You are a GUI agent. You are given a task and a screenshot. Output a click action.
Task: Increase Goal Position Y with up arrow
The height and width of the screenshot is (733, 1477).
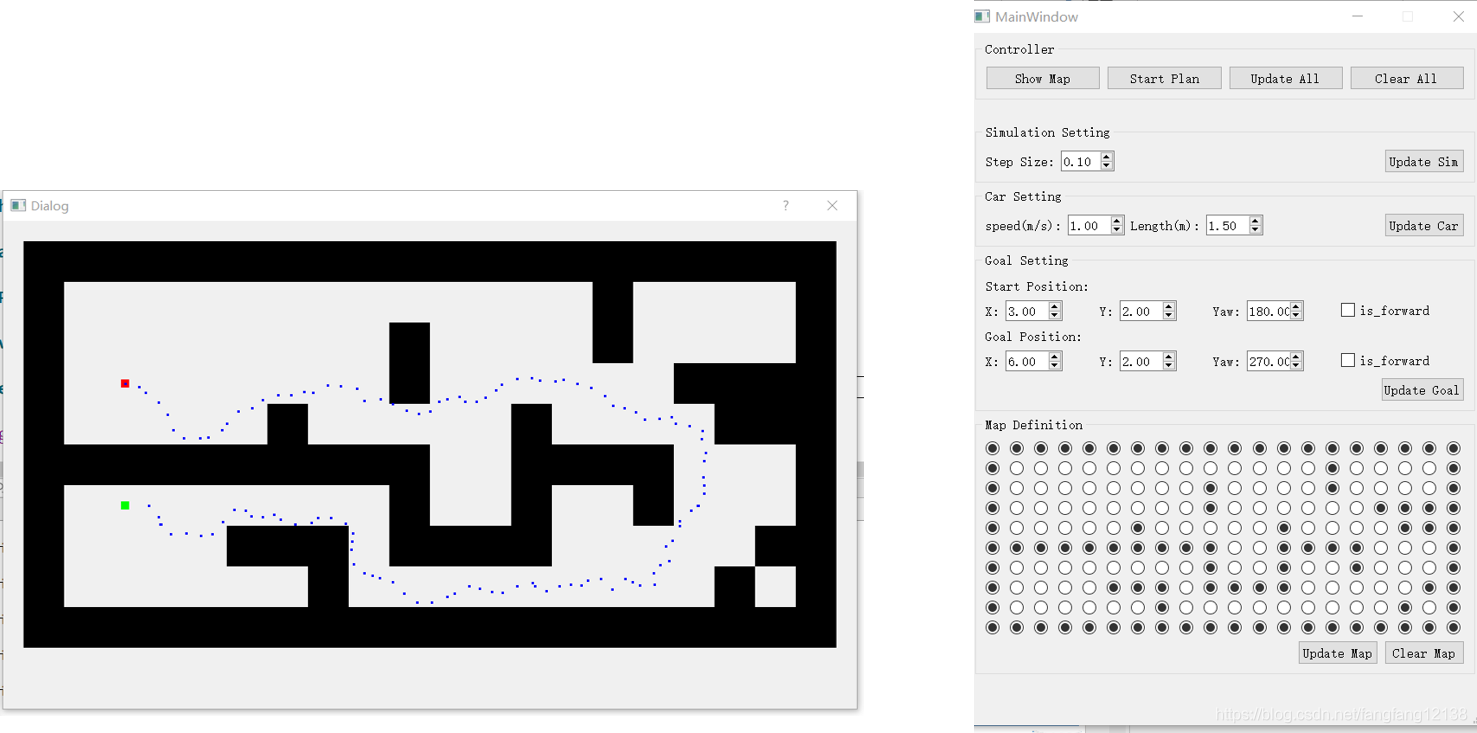[x=1168, y=356]
